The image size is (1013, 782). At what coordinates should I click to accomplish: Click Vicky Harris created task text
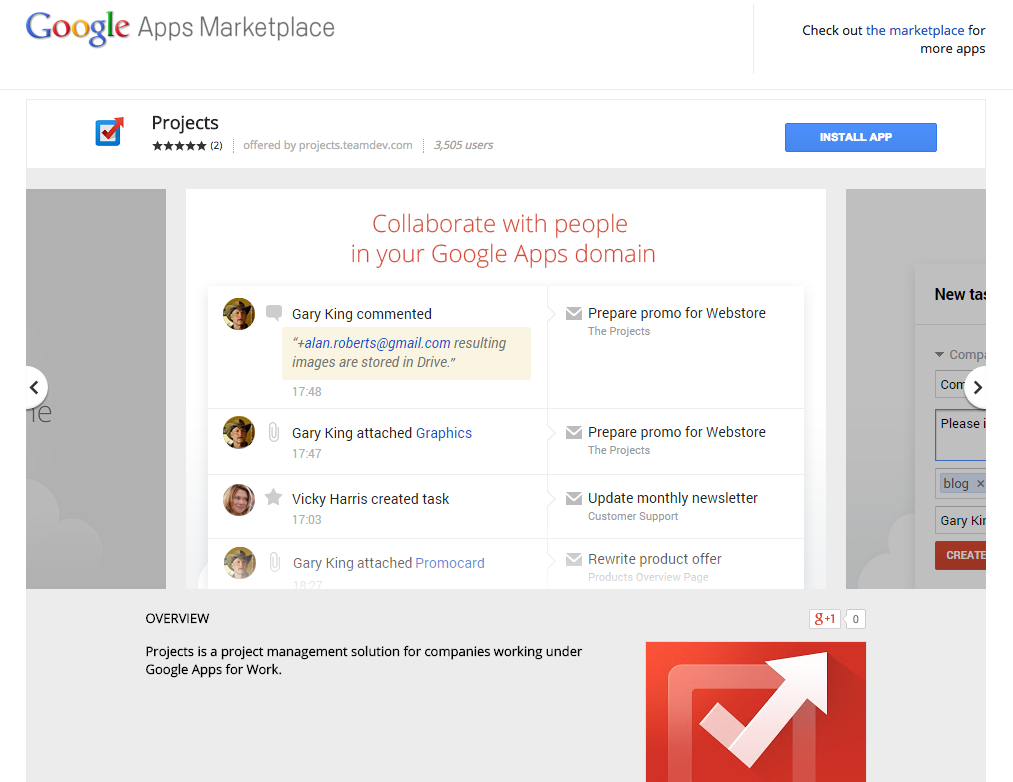click(370, 499)
